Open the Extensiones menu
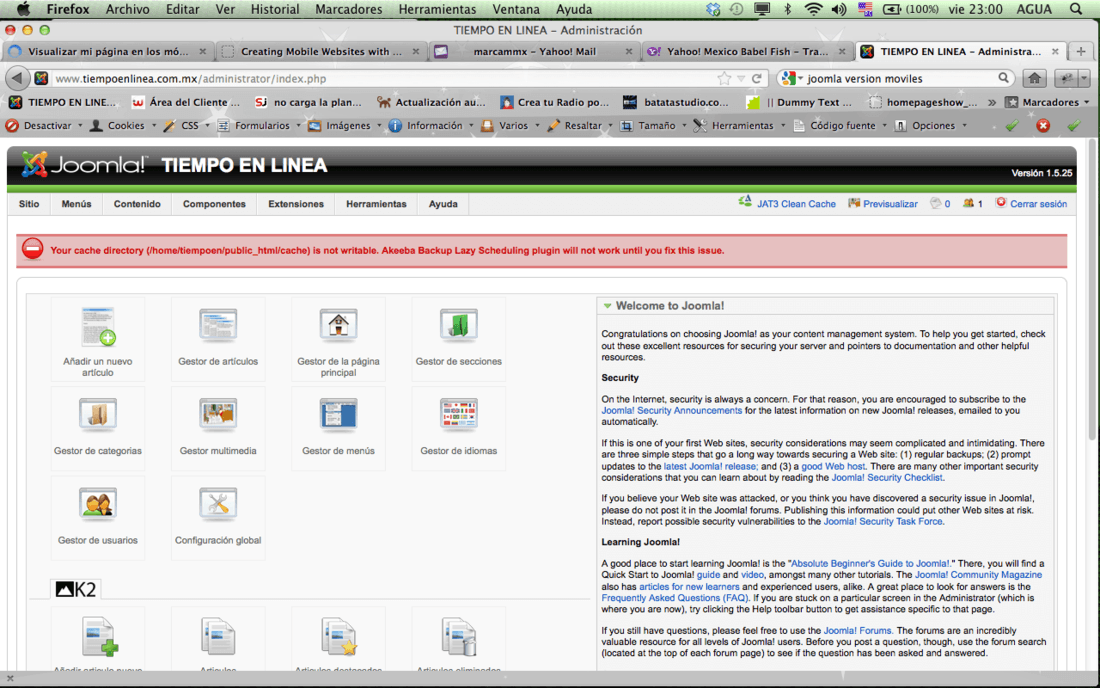Viewport: 1100px width, 688px height. tap(296, 204)
